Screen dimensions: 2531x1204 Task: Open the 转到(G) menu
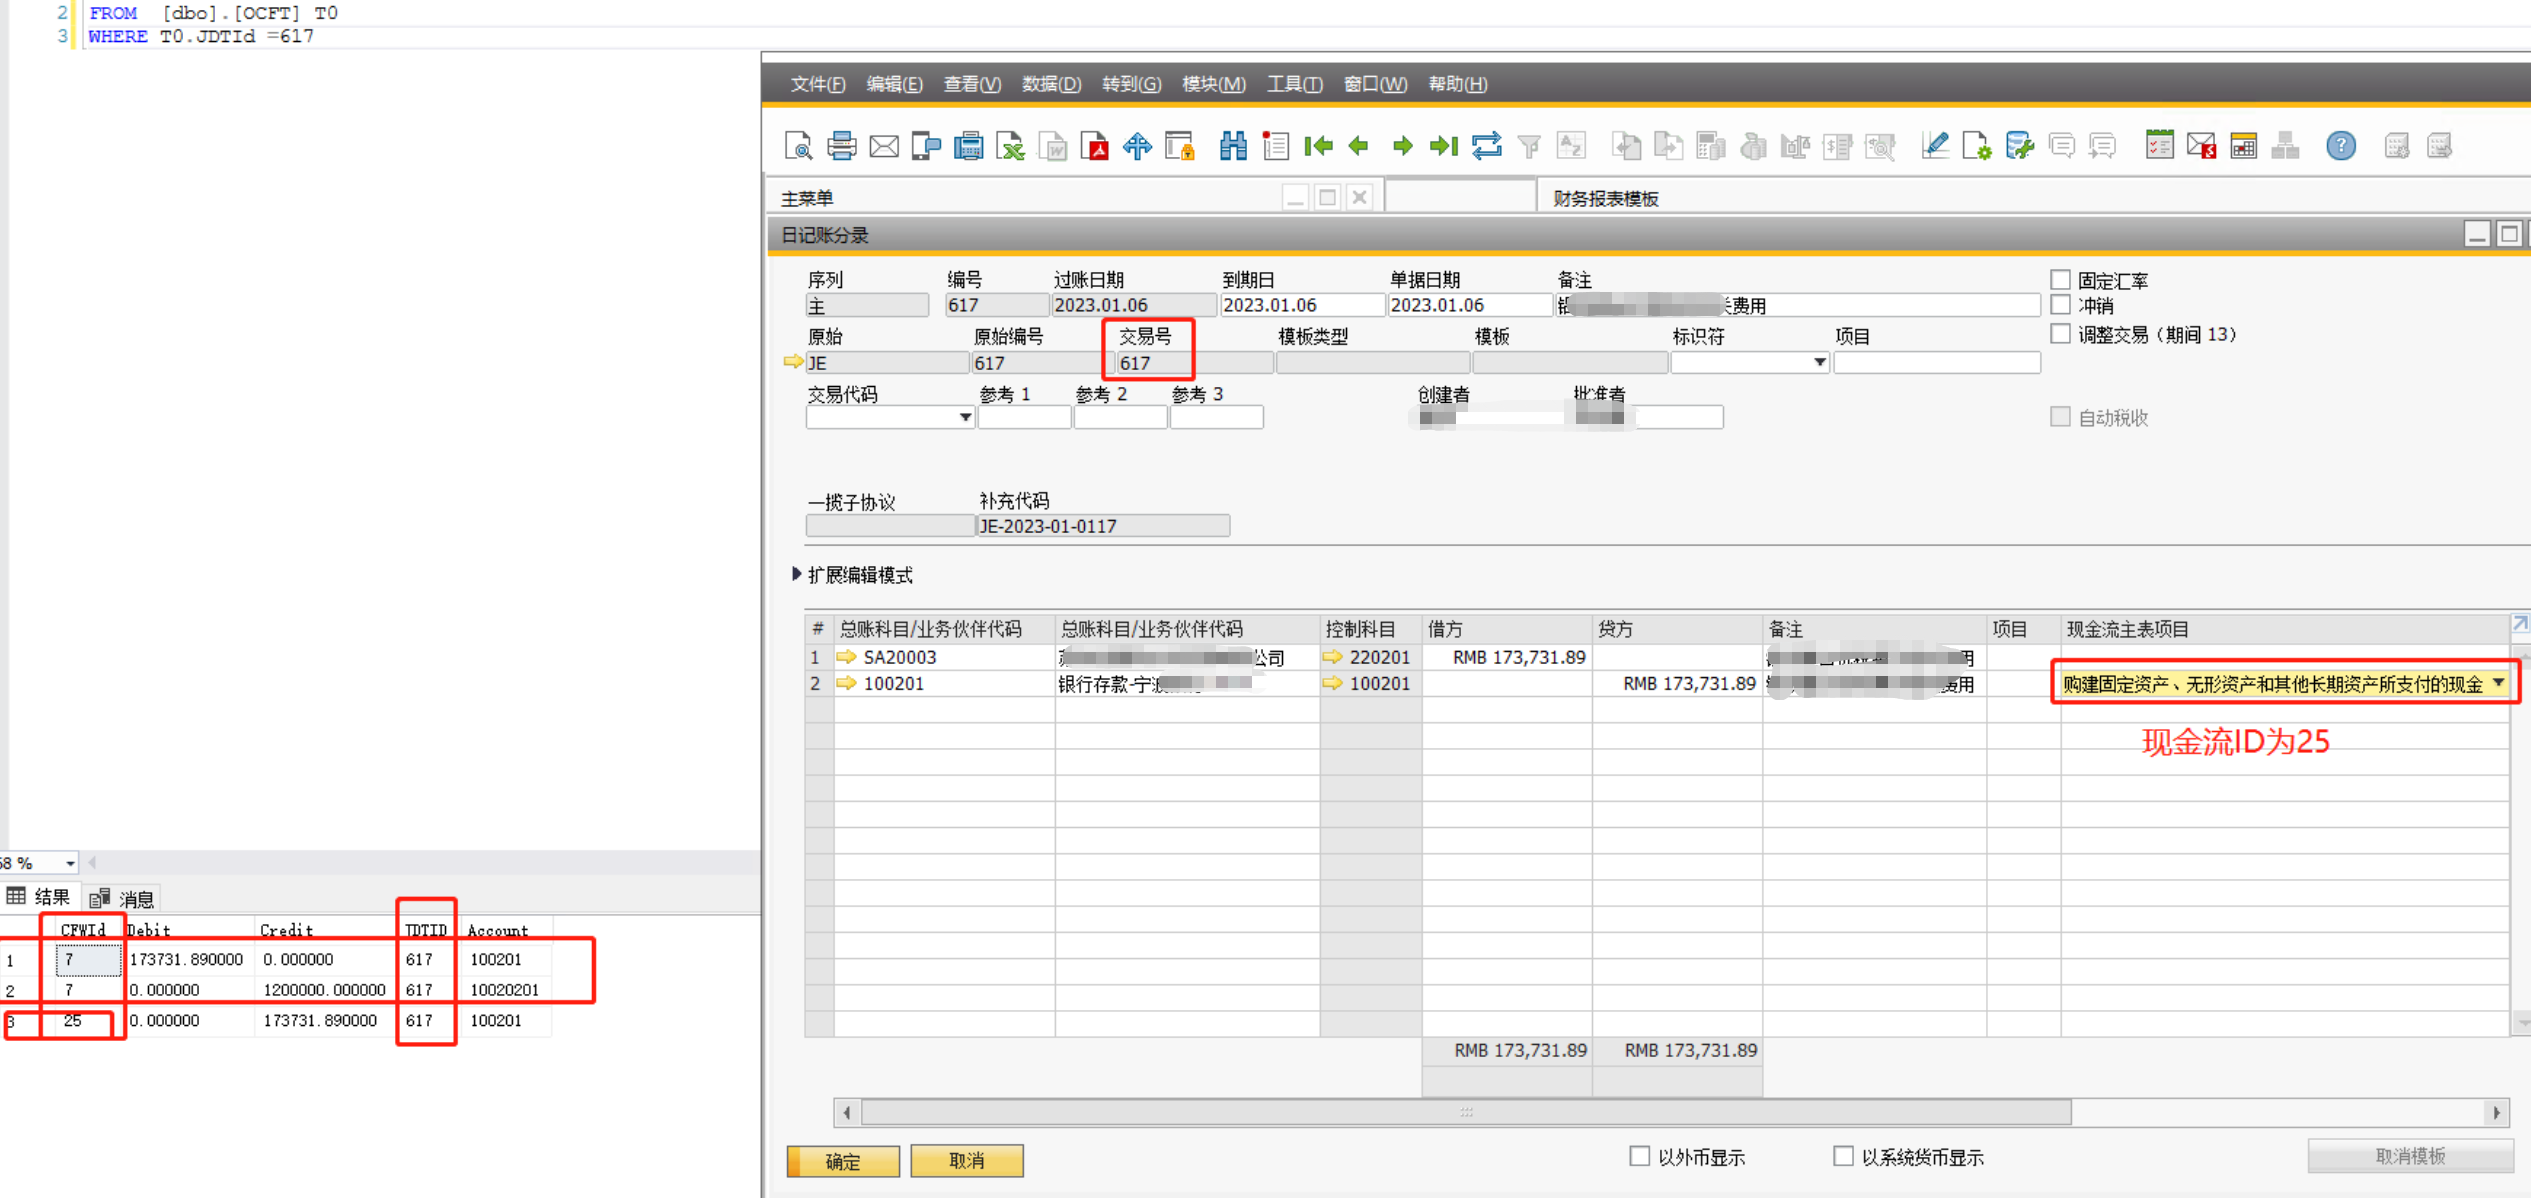(x=1131, y=85)
